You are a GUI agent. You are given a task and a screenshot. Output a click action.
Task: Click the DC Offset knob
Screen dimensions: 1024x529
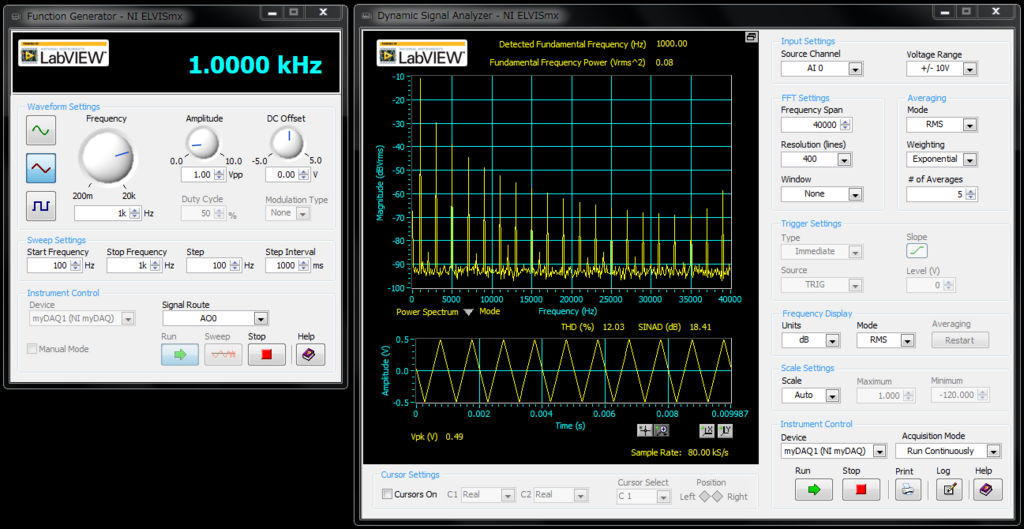(x=287, y=142)
